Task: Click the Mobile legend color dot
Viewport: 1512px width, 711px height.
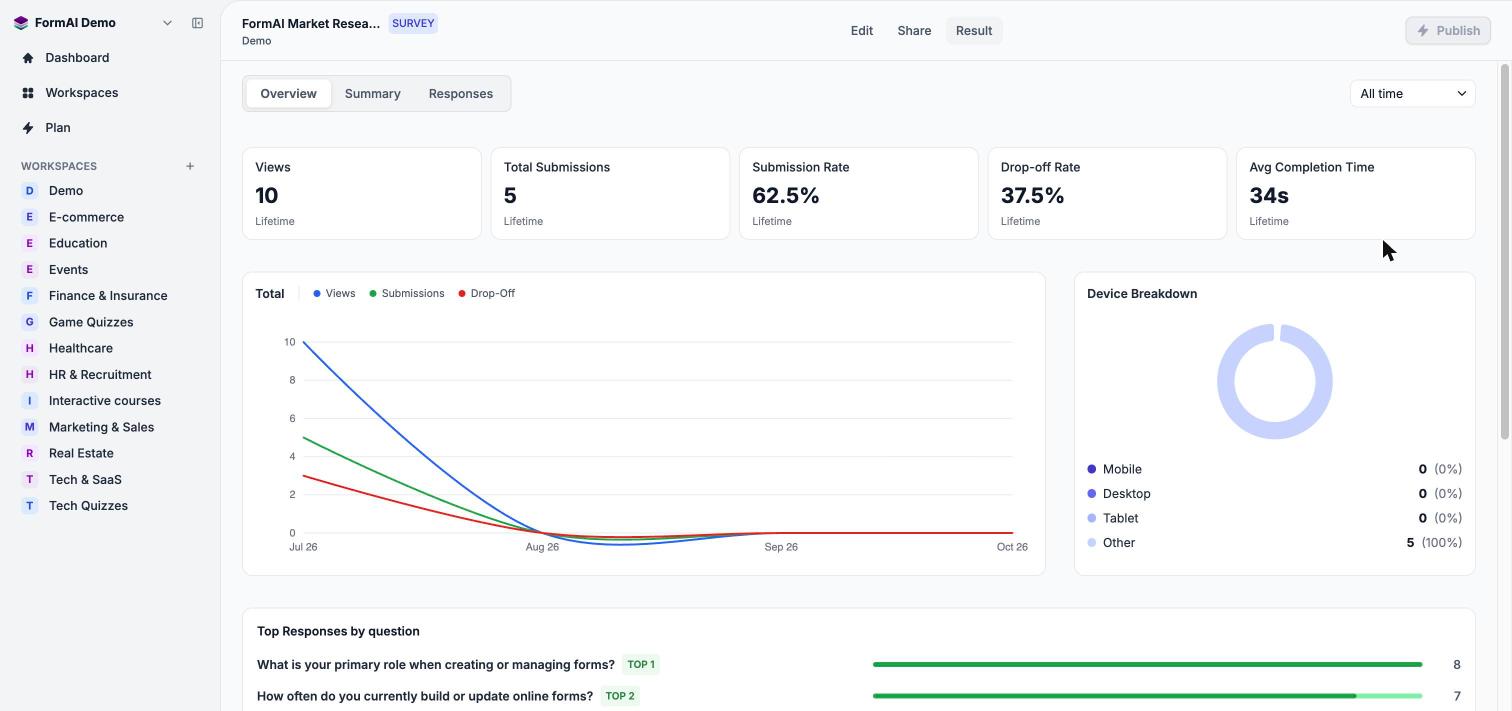Action: click(1092, 469)
